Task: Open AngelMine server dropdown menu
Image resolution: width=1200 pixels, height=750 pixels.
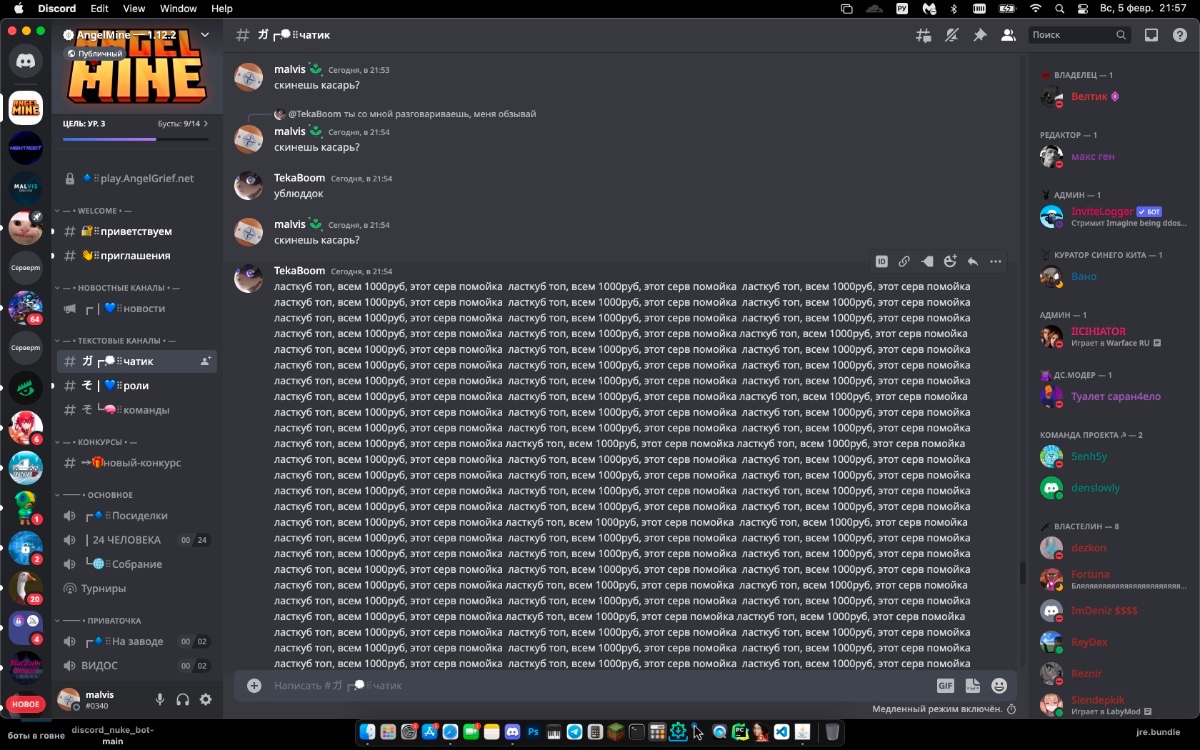Action: pos(205,35)
